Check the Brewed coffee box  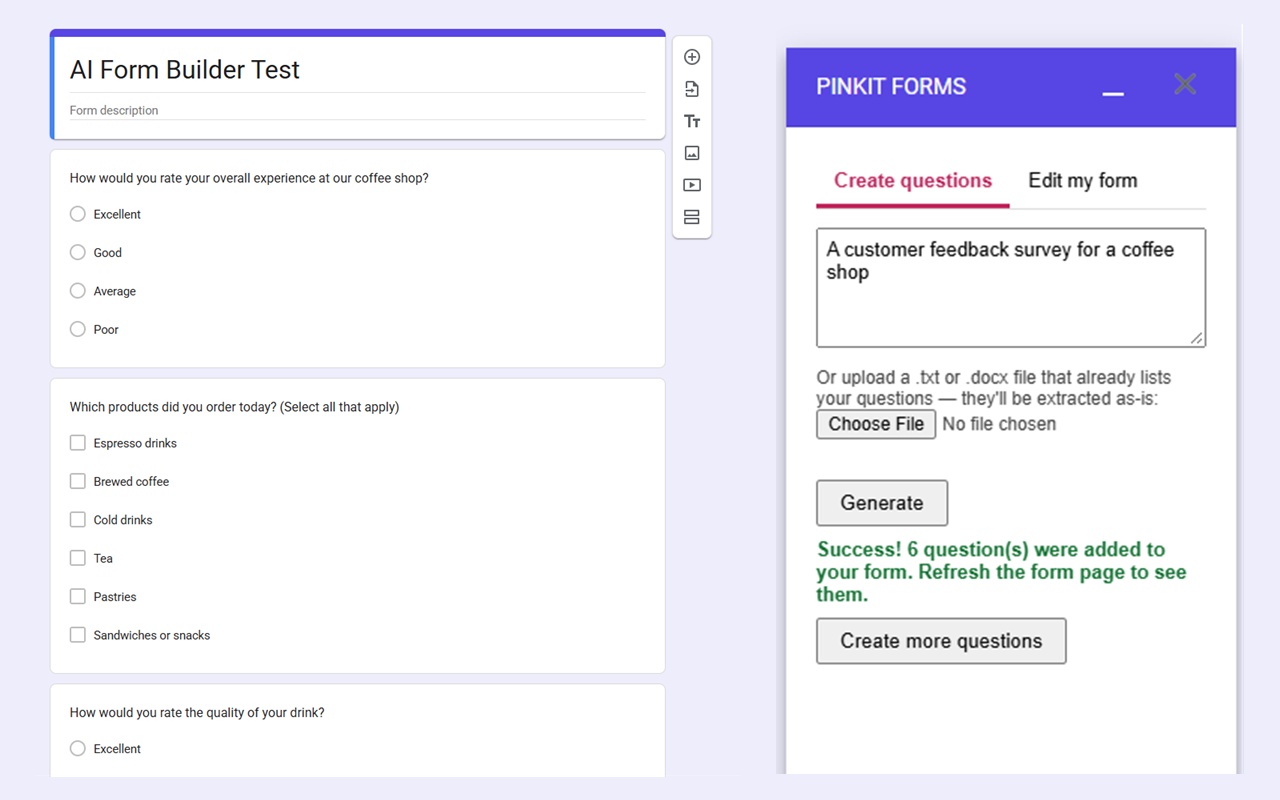[78, 481]
